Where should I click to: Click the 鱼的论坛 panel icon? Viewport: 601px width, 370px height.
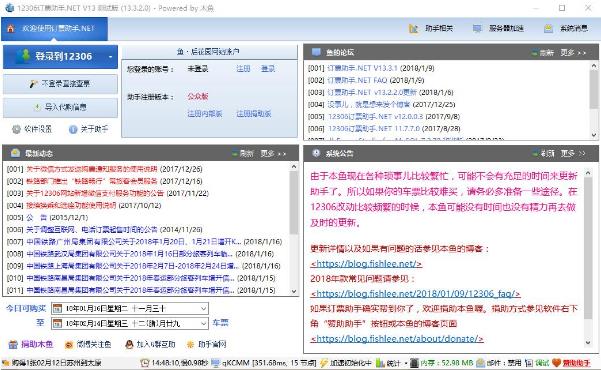(x=316, y=52)
